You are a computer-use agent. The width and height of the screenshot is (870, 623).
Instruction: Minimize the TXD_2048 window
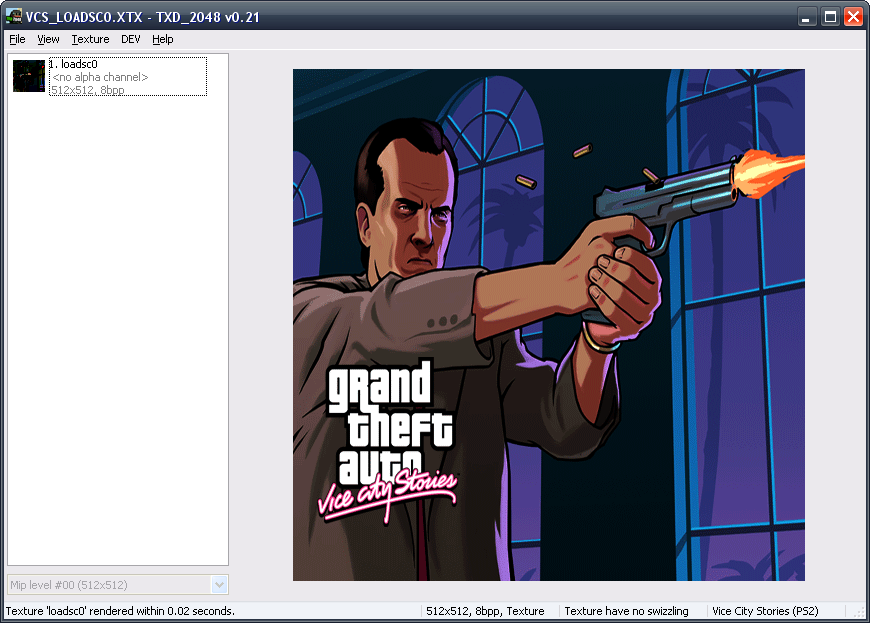[x=807, y=17]
